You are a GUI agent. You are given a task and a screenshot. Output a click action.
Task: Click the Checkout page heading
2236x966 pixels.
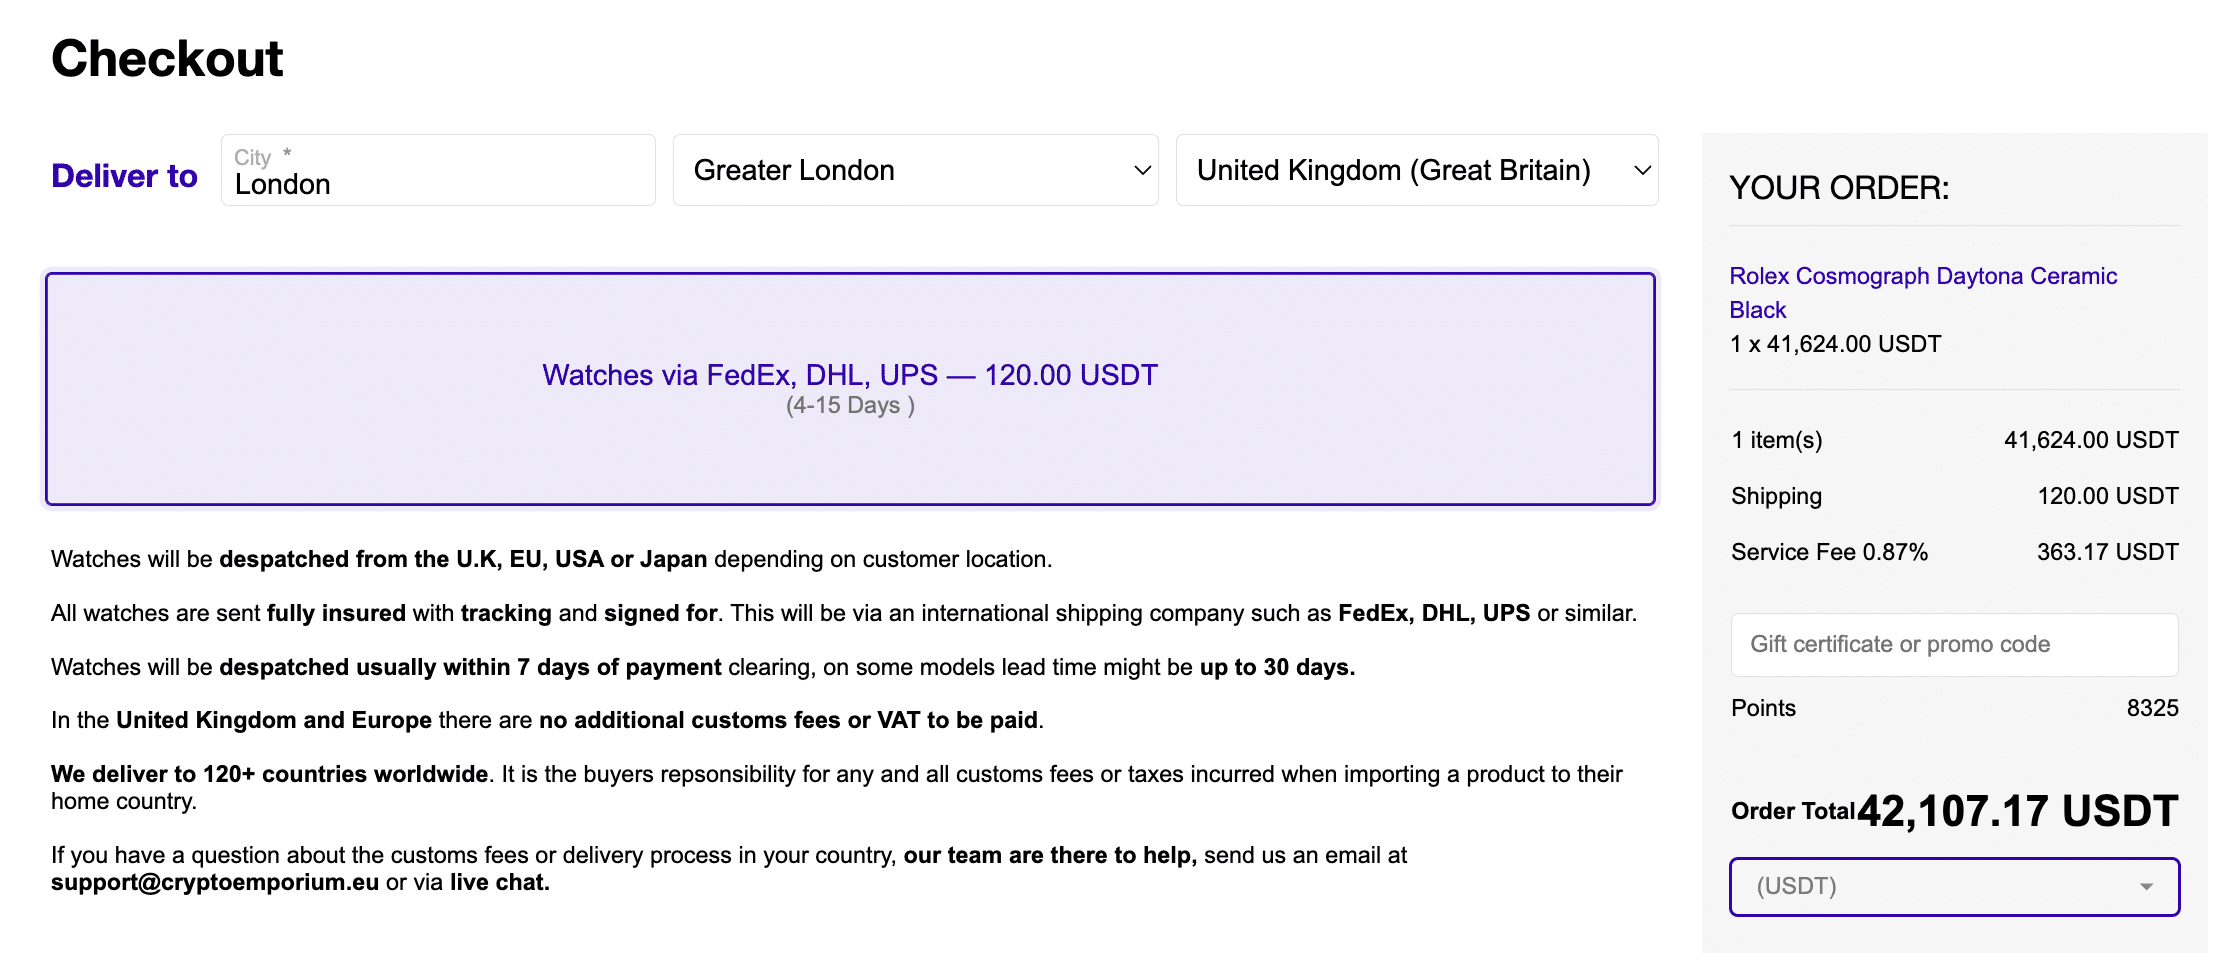click(167, 59)
